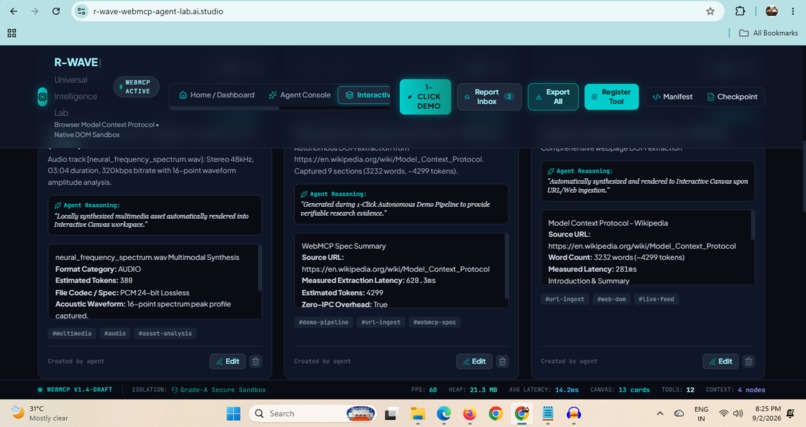View site information icon in address bar
This screenshot has height=427, width=806.
click(x=81, y=11)
